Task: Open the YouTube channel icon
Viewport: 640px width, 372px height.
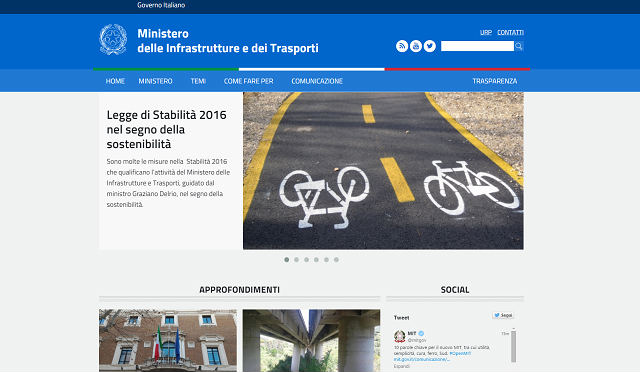Action: (416, 46)
